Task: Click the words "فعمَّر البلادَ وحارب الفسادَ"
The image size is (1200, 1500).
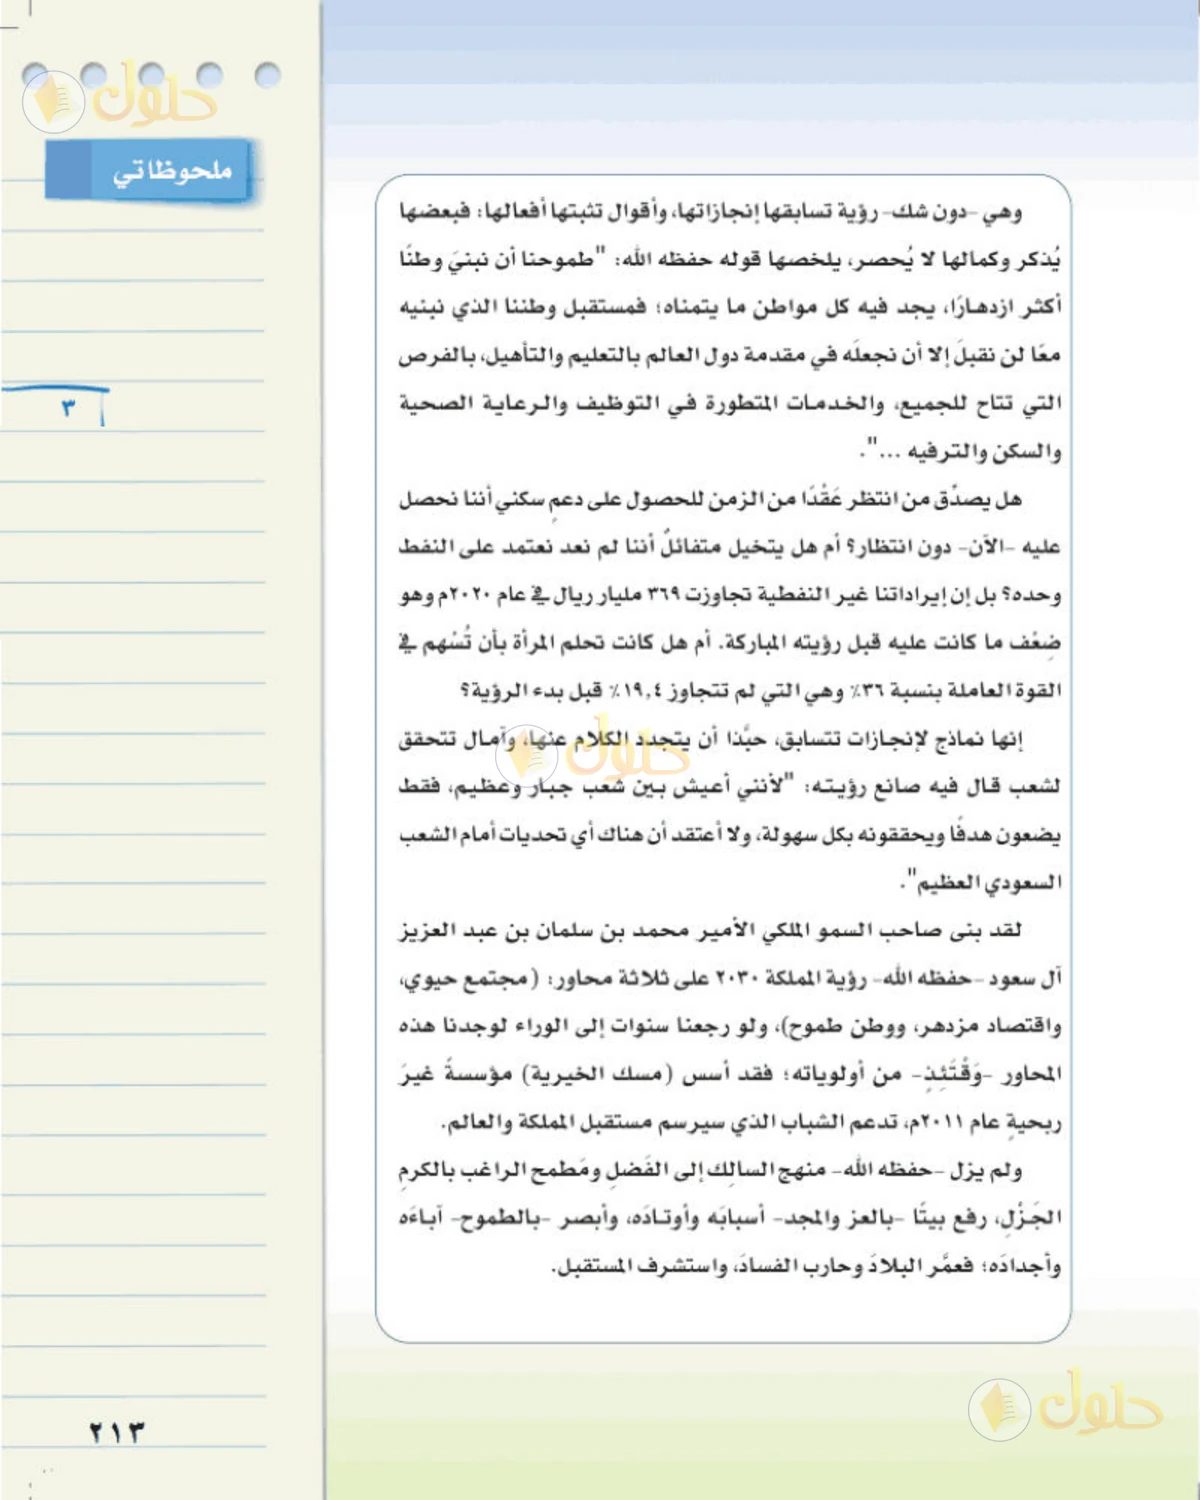Action: tap(855, 1267)
